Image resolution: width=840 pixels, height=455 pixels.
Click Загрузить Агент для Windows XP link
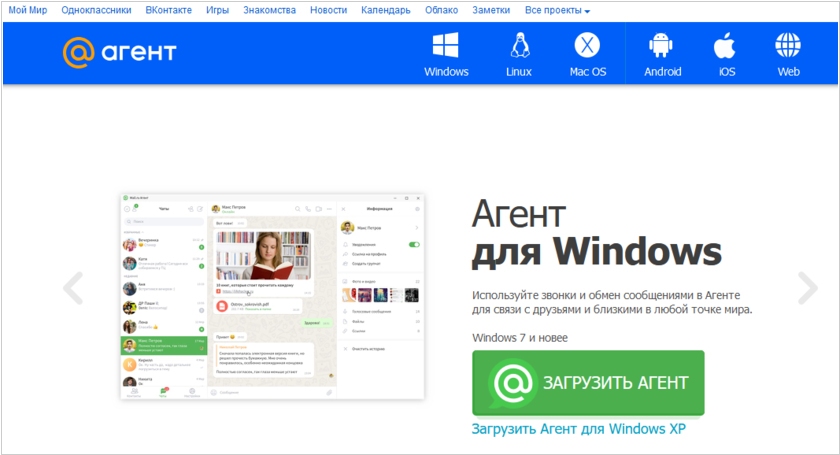579,429
